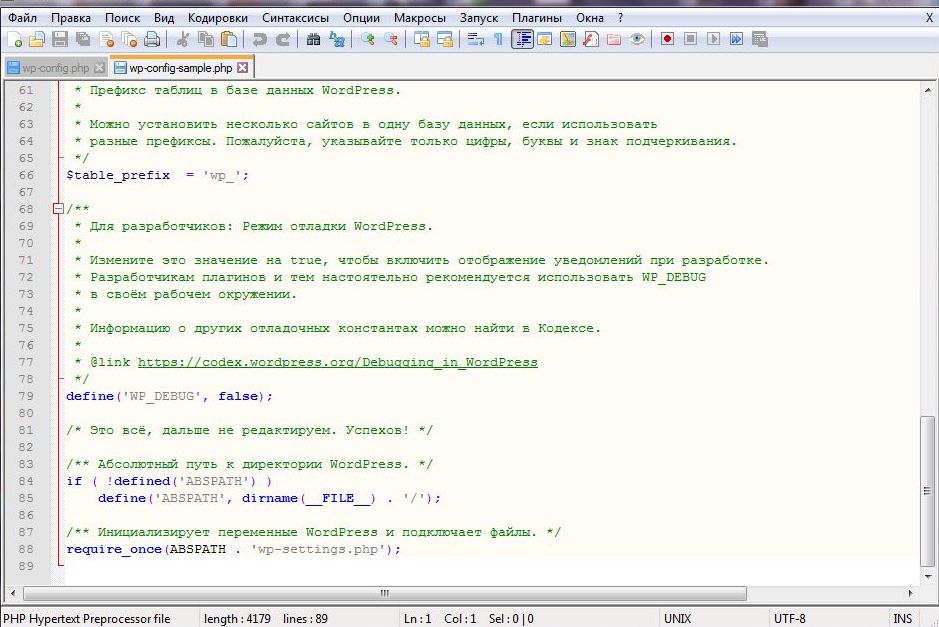This screenshot has width=939, height=627.
Task: Click the codex.wordpress.org Debugging link
Action: coord(337,362)
